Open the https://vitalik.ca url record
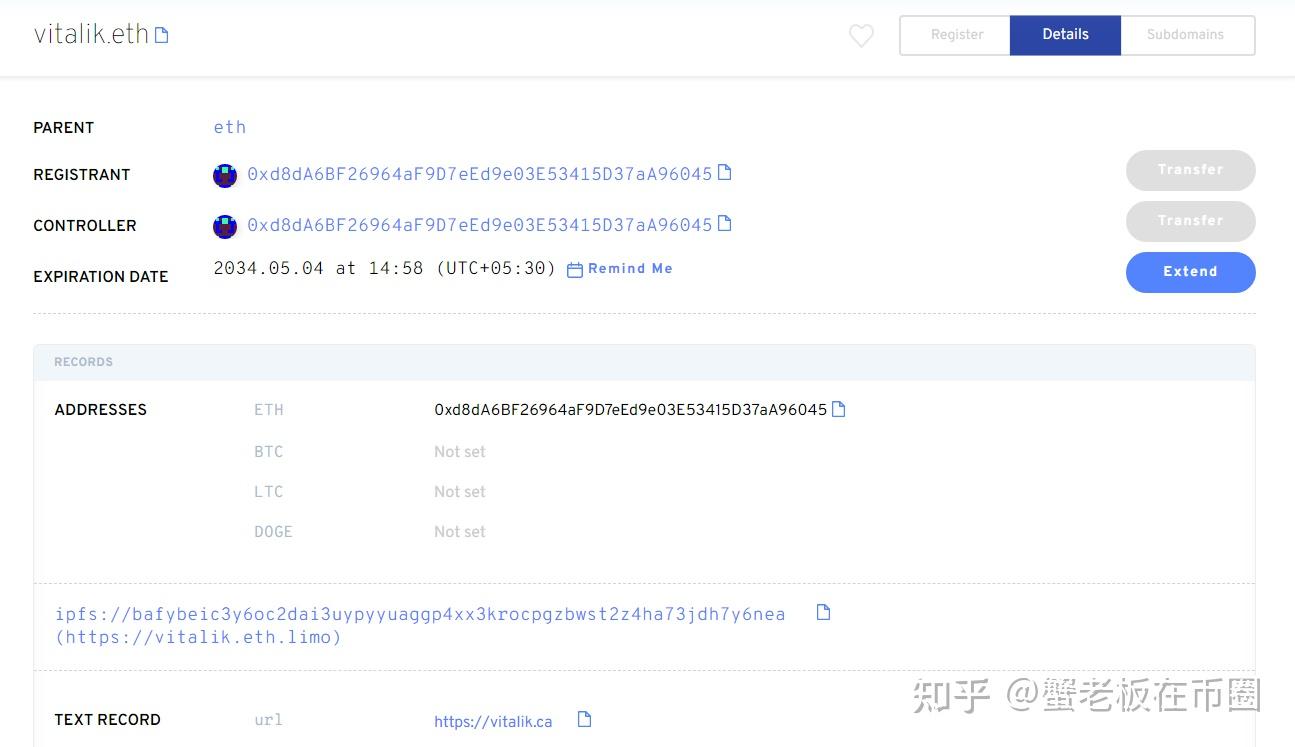 pos(493,721)
